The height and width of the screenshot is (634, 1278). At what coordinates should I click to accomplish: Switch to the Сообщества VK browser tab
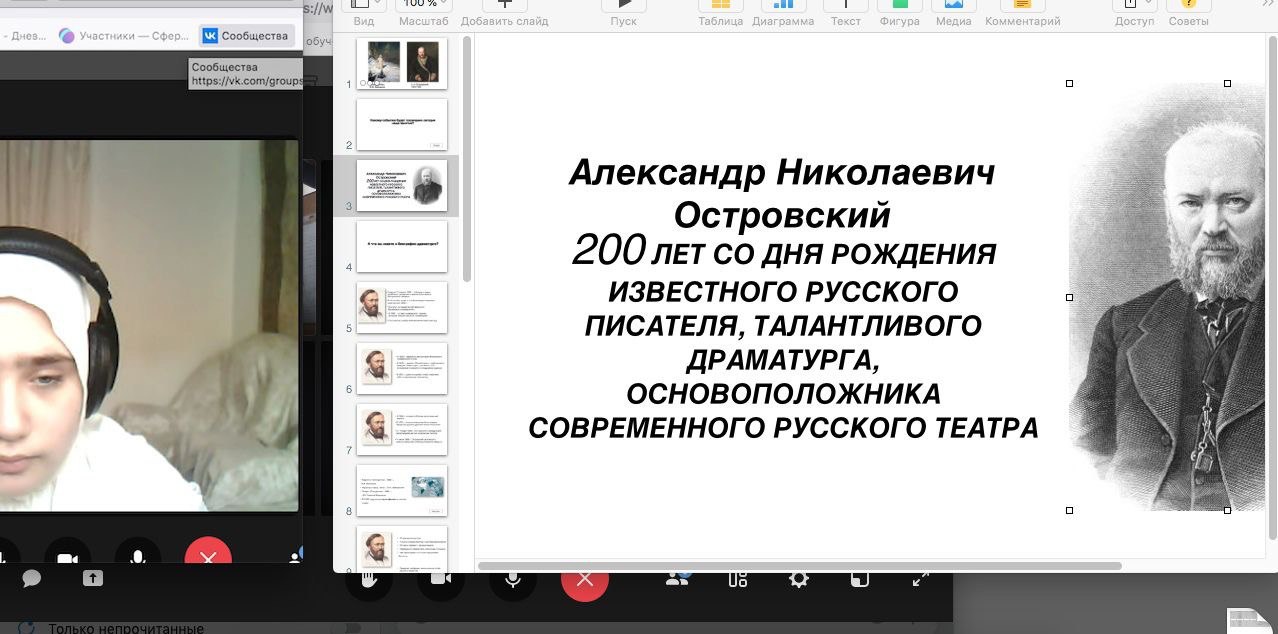245,36
